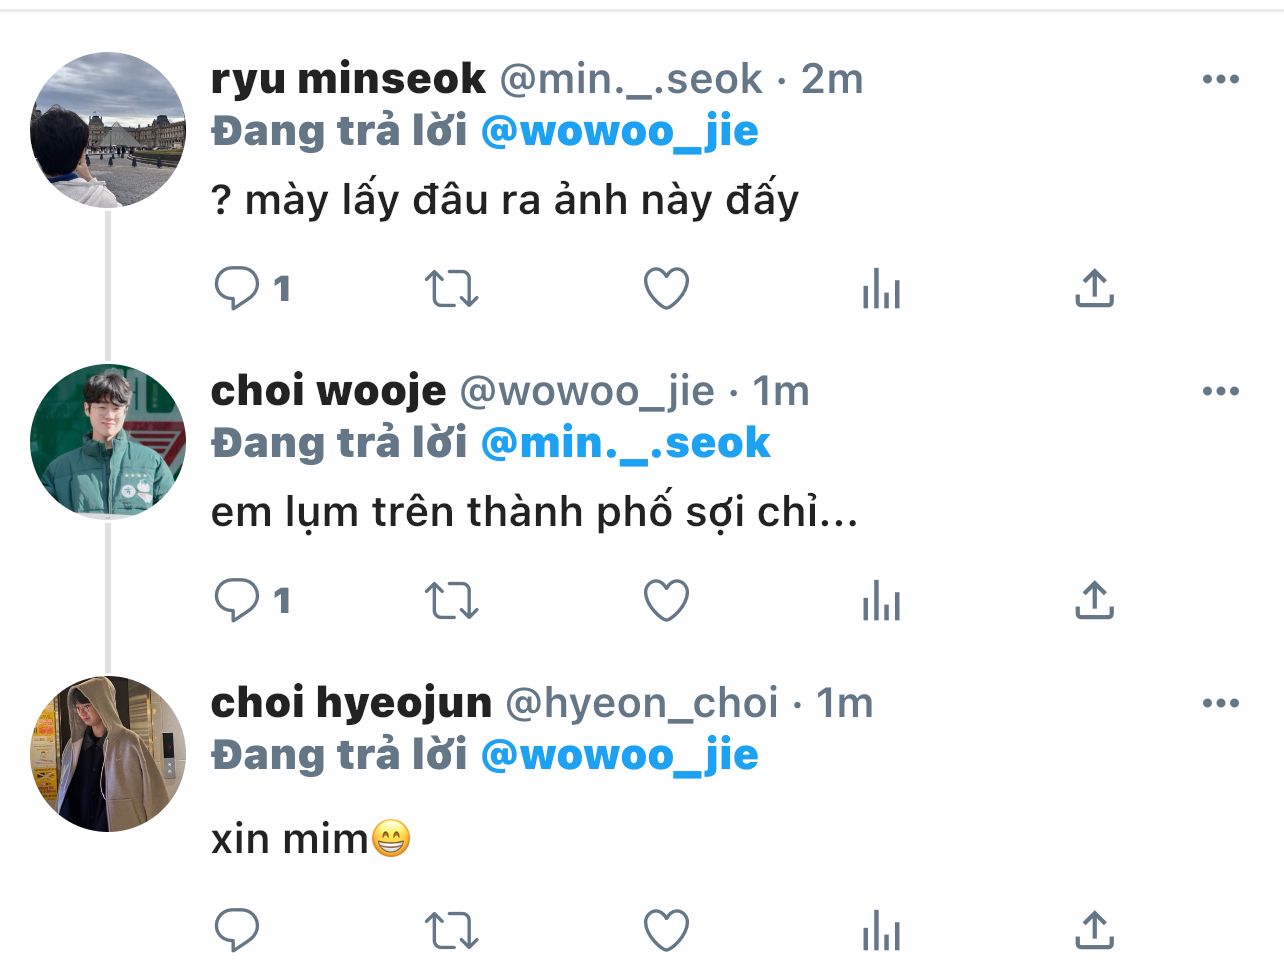Reply to choi wooje's tweet
1284x977 pixels.
[x=237, y=601]
